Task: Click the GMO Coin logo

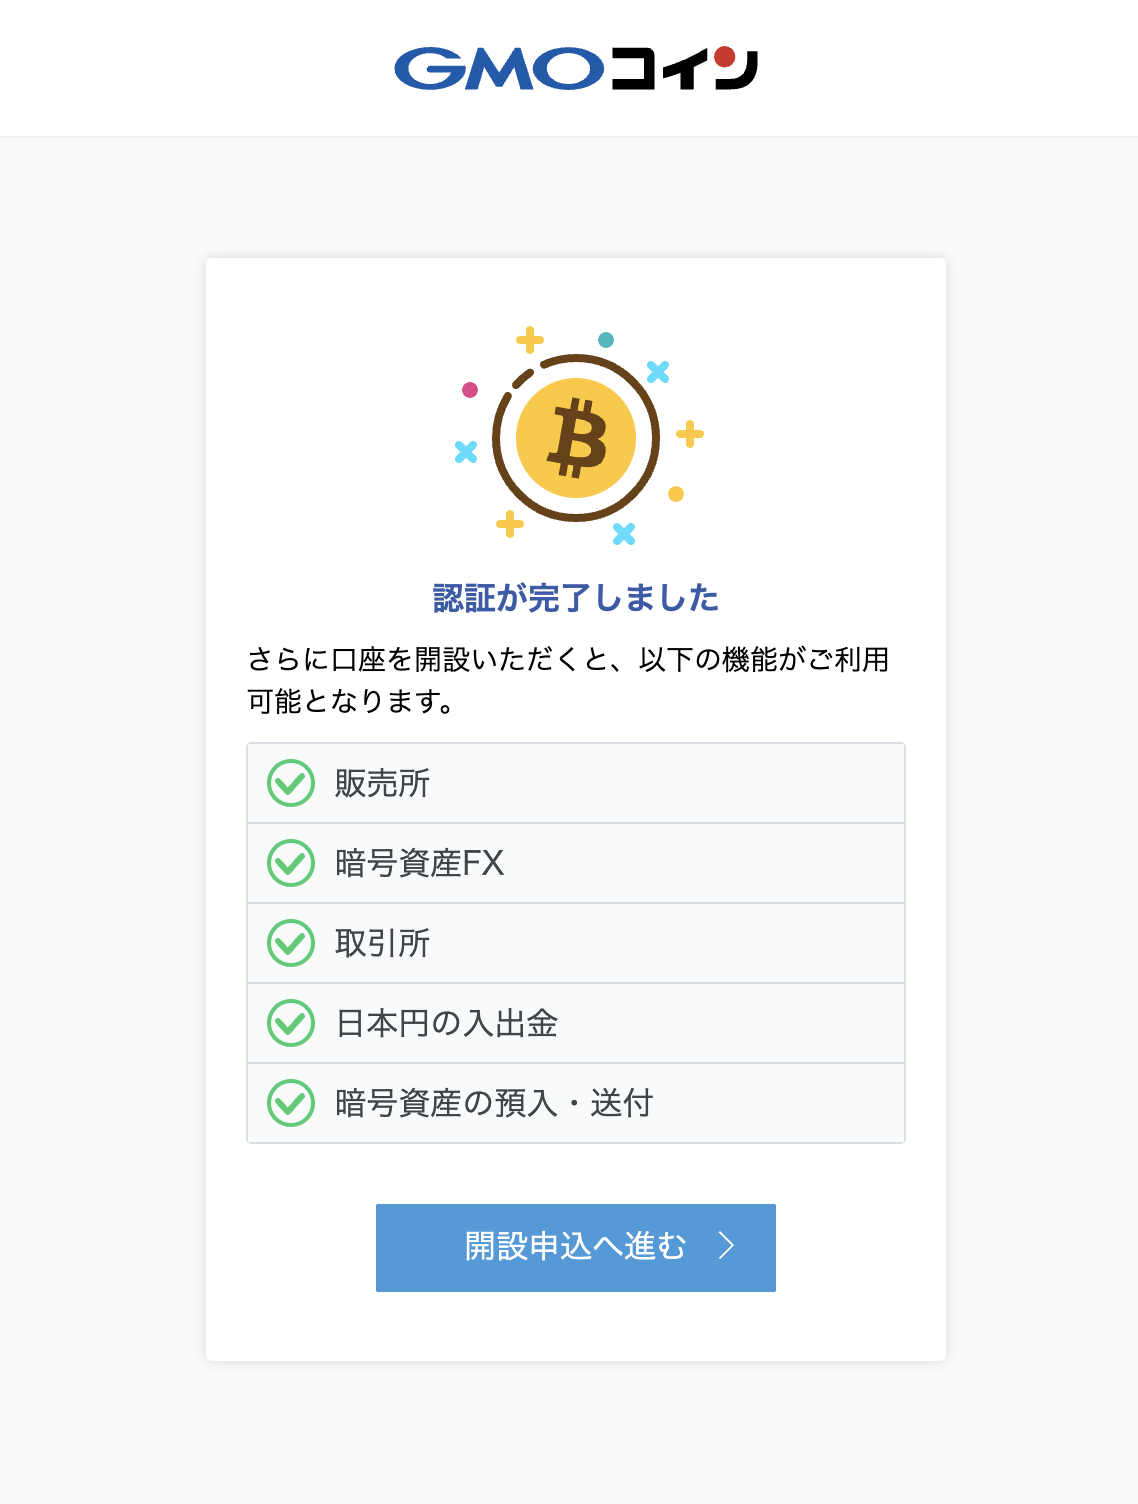Action: pyautogui.click(x=576, y=68)
